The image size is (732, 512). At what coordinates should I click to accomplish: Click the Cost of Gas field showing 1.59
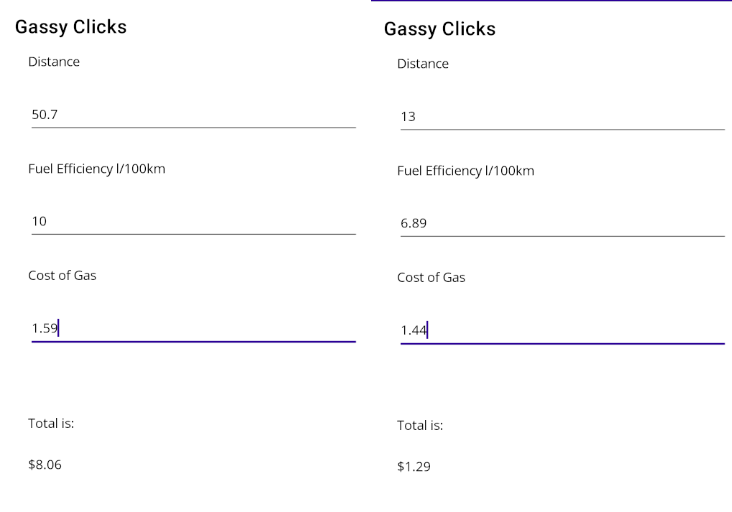(193, 328)
